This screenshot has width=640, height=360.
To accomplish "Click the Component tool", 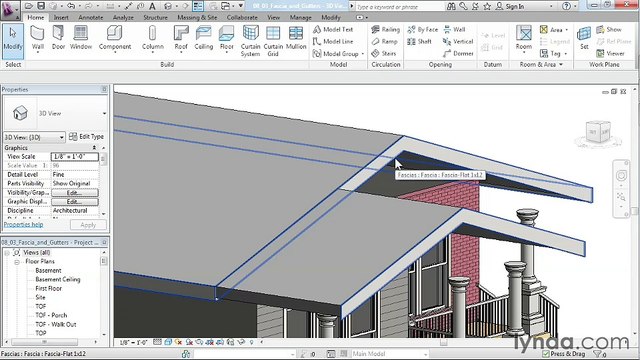I will click(x=115, y=38).
